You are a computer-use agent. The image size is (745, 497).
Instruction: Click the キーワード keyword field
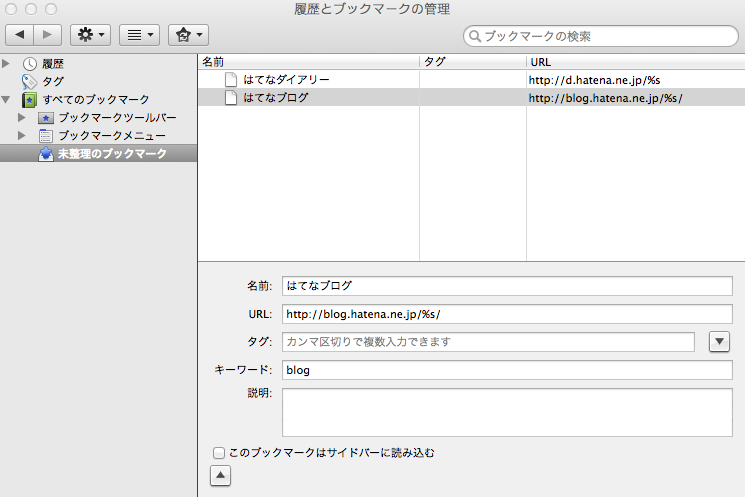click(x=507, y=370)
